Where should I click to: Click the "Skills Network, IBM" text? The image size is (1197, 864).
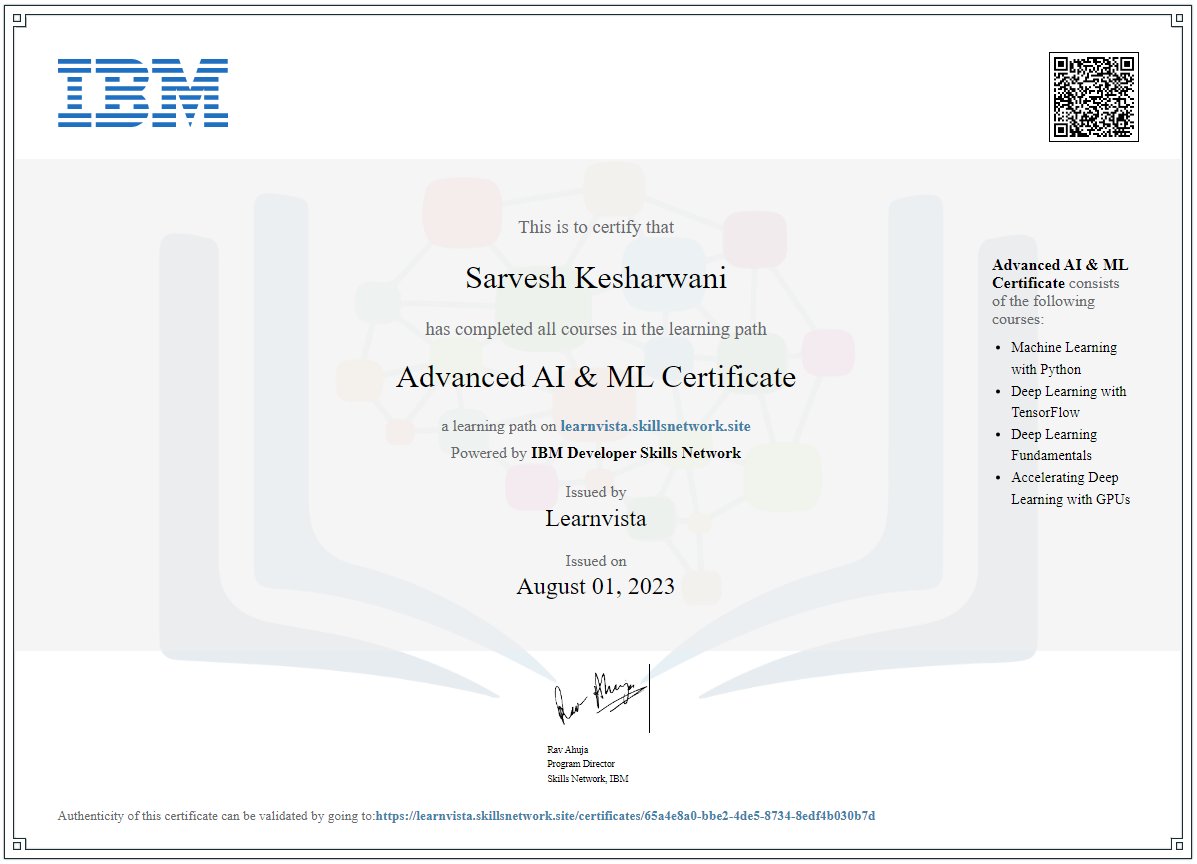[588, 779]
